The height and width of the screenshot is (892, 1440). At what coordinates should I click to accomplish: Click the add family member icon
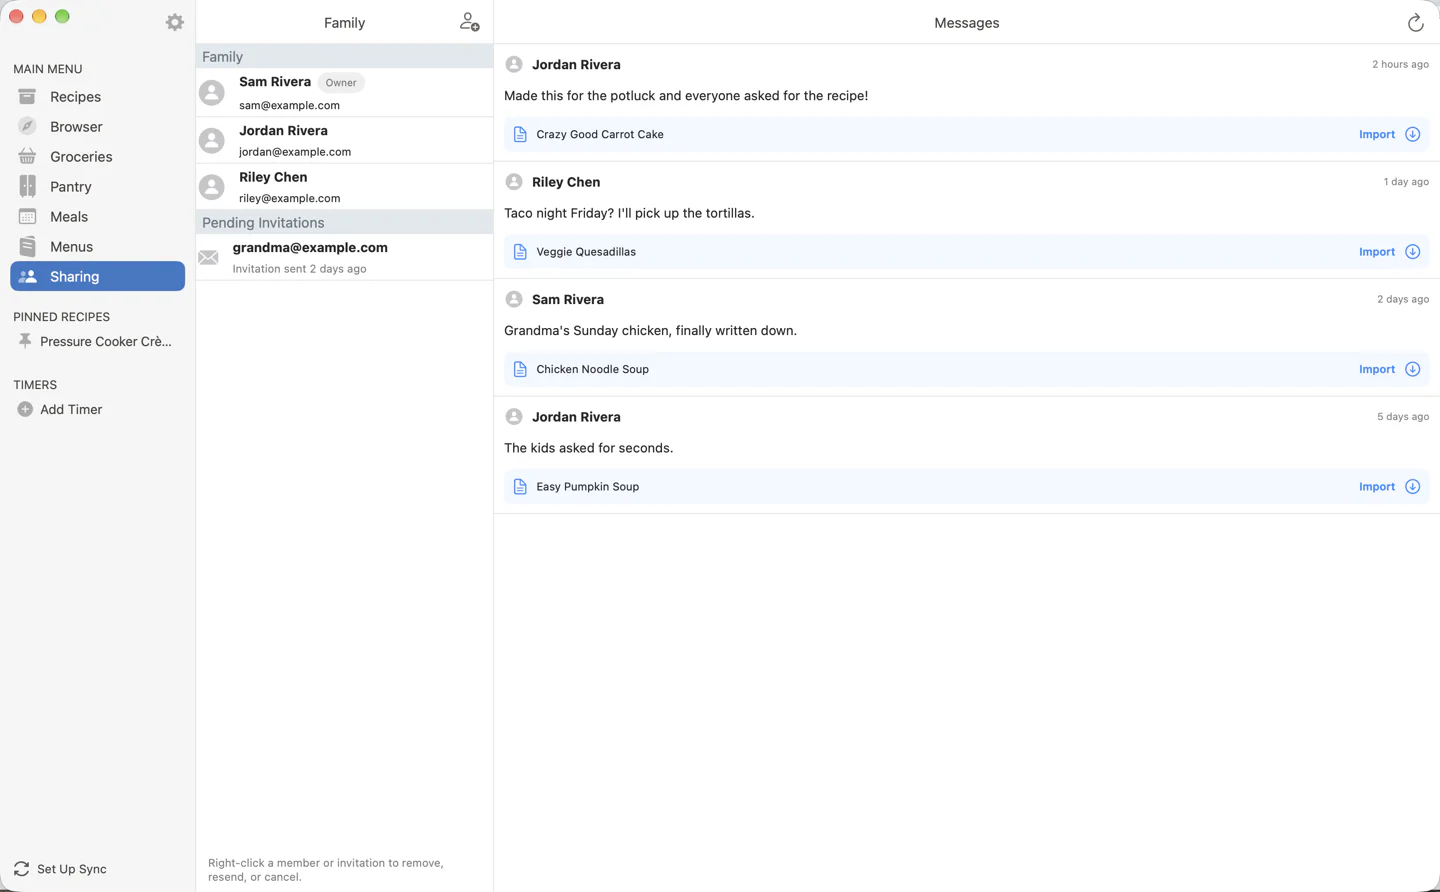pos(469,22)
